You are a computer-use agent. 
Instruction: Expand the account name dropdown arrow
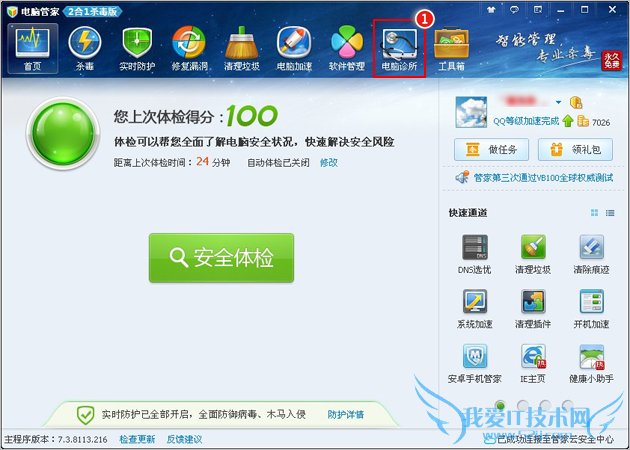tap(558, 102)
